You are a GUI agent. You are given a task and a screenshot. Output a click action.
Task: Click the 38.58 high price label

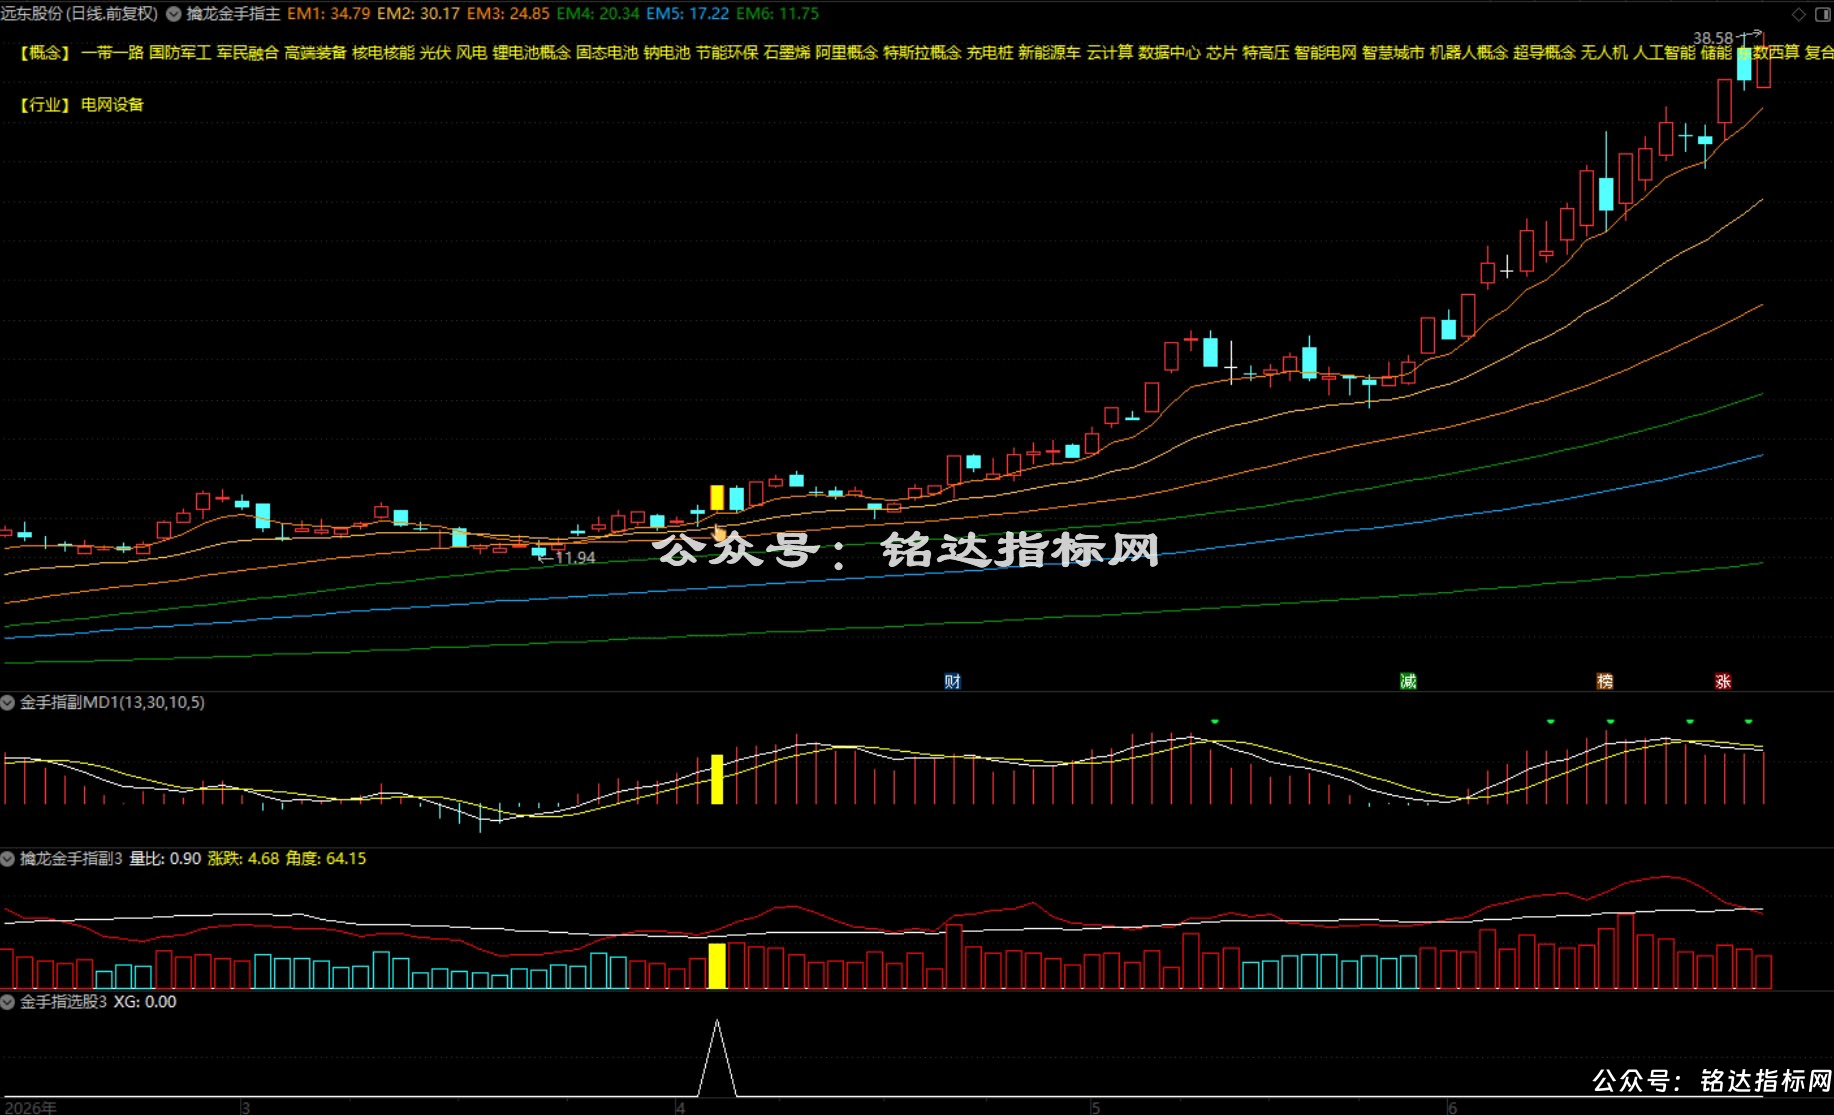coord(1713,38)
